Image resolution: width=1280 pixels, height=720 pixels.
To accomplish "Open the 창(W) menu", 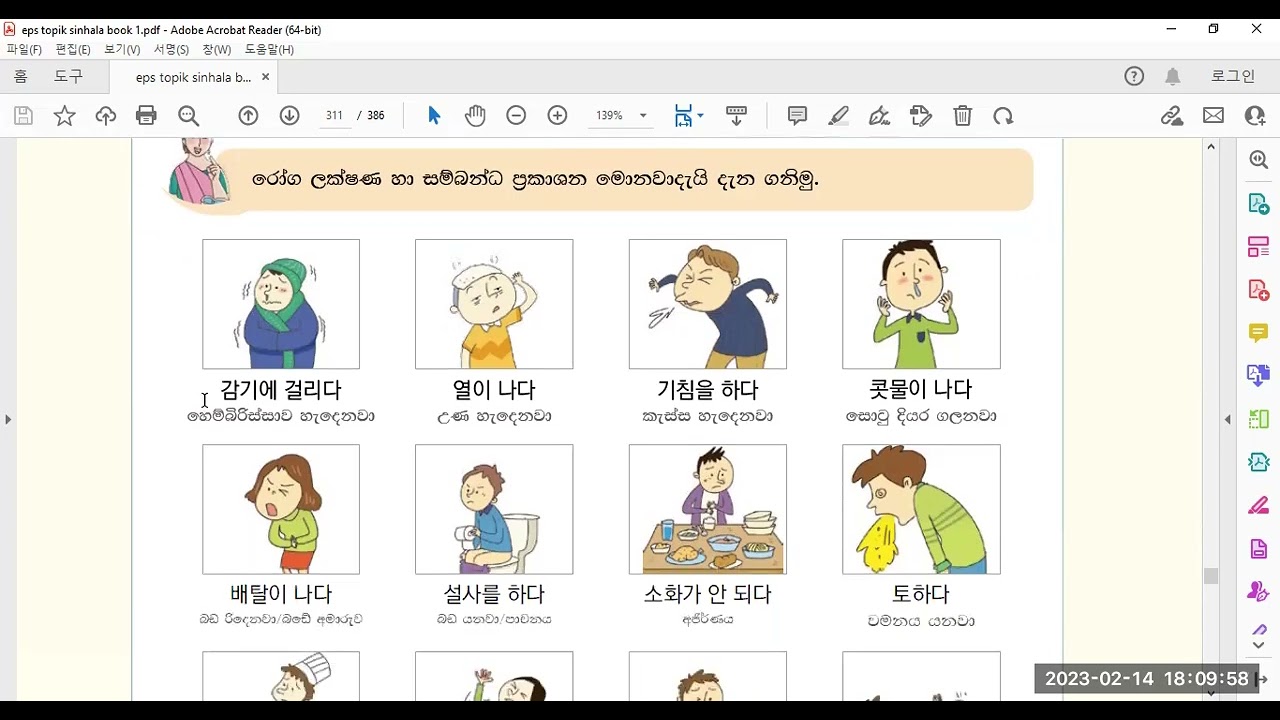I will pos(217,49).
